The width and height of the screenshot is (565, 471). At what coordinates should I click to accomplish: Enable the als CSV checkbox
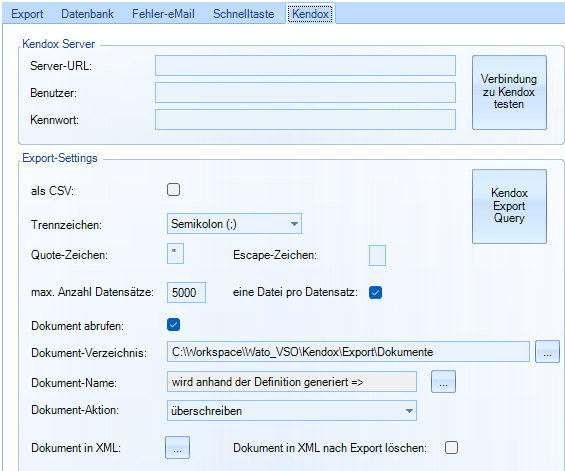pos(173,190)
